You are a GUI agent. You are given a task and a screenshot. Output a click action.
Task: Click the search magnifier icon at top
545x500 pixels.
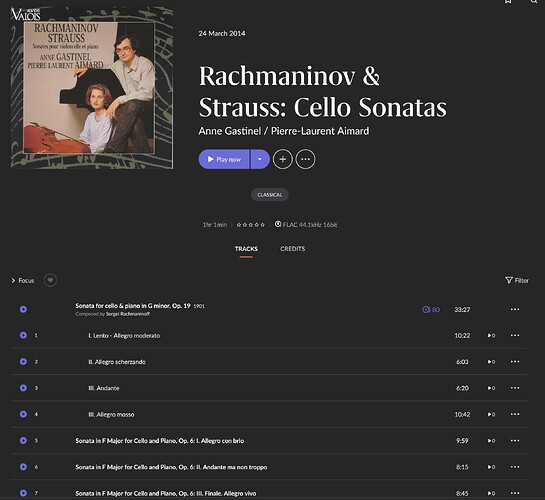click(534, 1)
